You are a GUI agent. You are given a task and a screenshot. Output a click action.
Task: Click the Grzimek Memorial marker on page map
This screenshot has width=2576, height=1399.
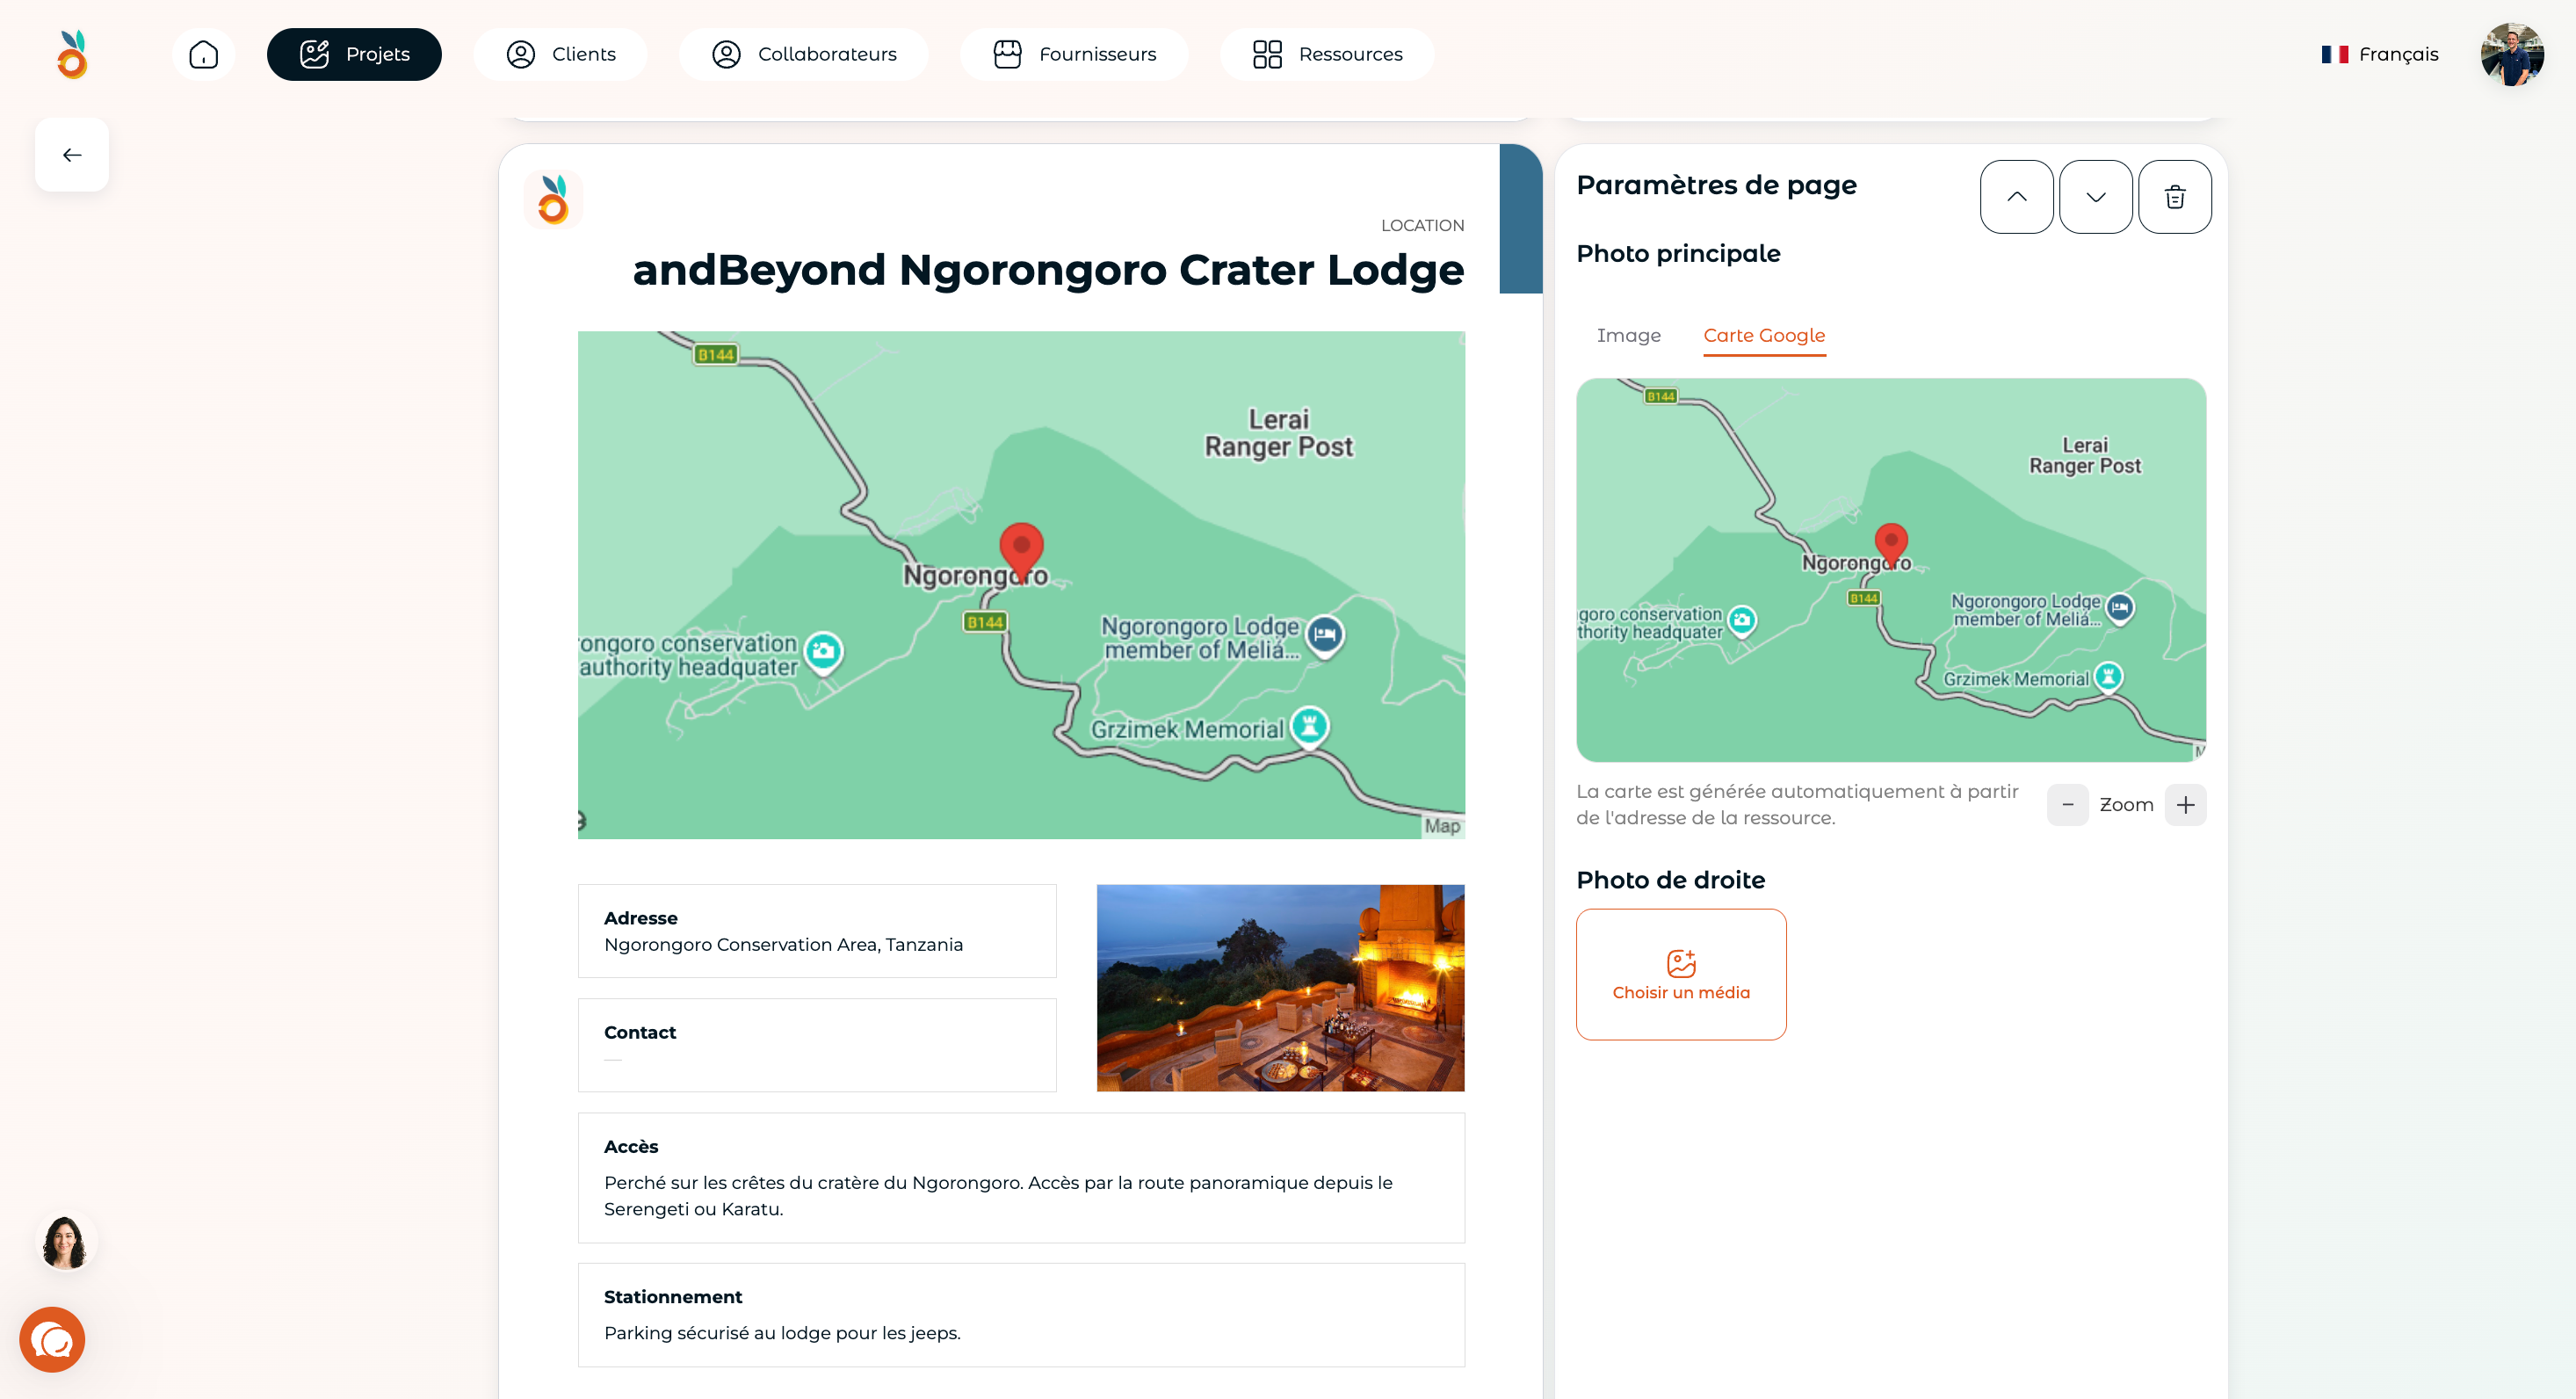point(1309,726)
